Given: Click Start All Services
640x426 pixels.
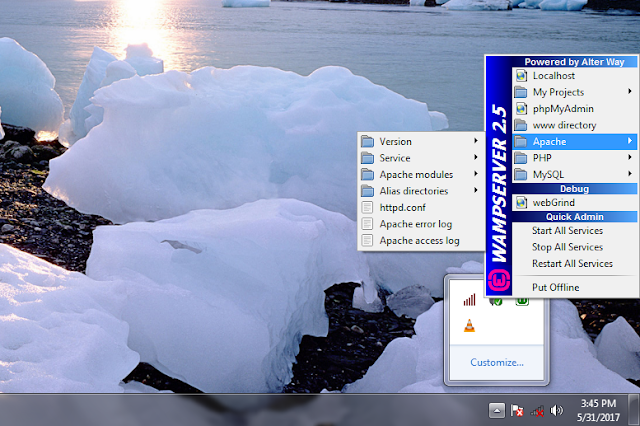Looking at the screenshot, I should pos(575,231).
